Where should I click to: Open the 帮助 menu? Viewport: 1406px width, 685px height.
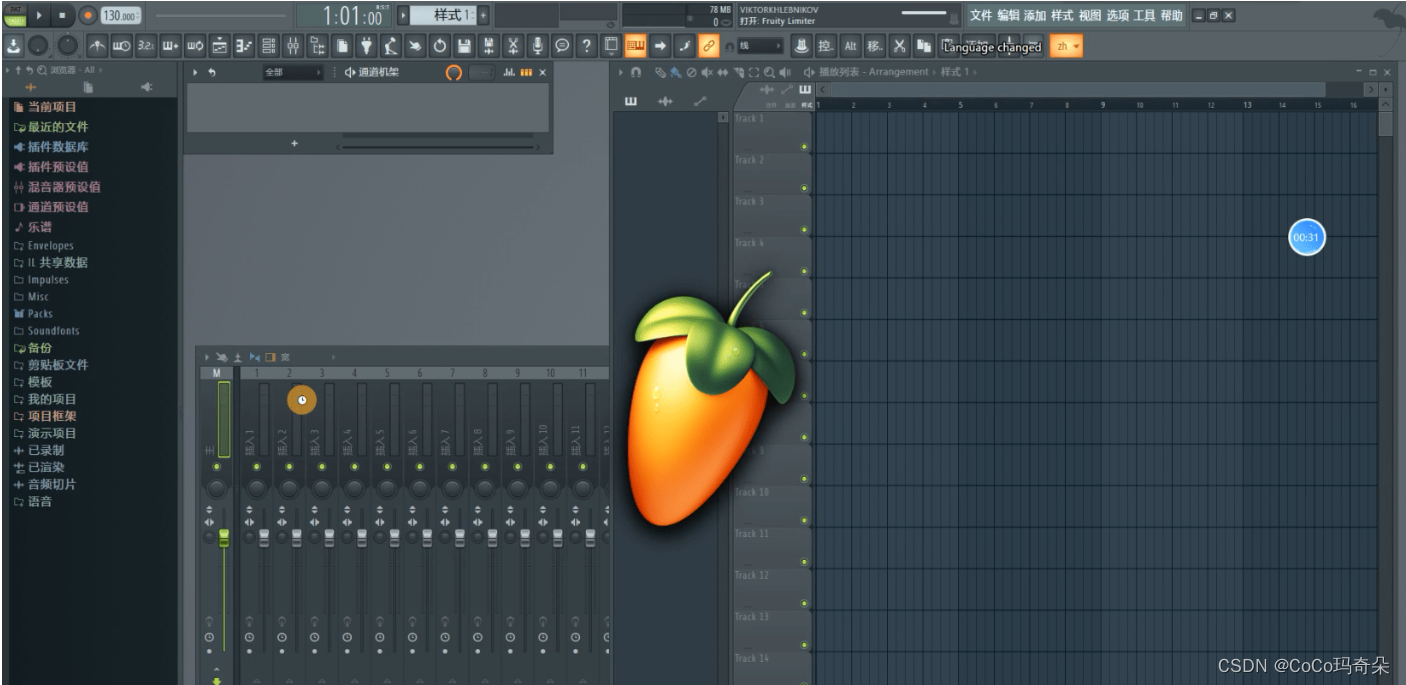[x=1171, y=15]
